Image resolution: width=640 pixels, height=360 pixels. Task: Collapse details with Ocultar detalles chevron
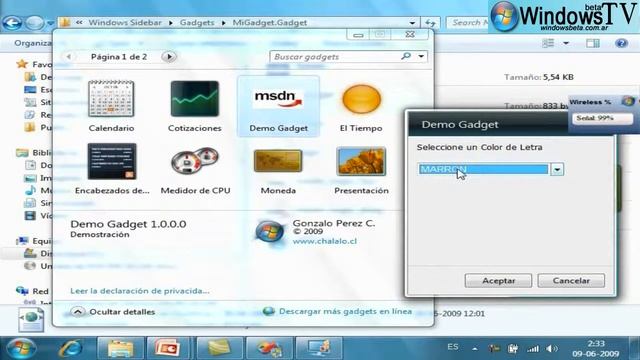[x=78, y=312]
